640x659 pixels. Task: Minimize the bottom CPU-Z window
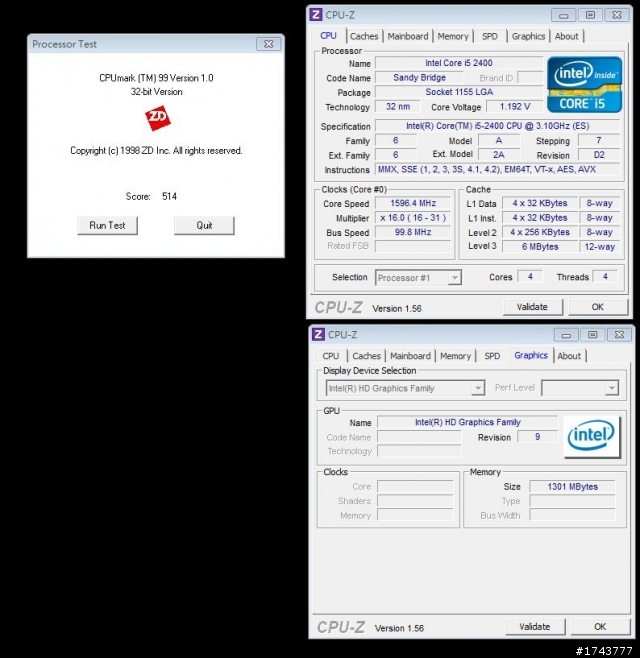[x=566, y=335]
